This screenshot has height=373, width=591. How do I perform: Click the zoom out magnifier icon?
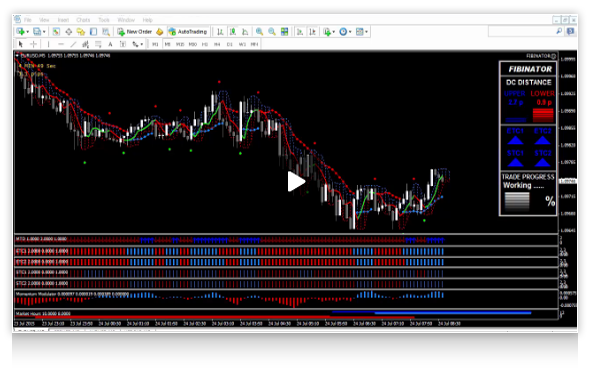pos(272,32)
